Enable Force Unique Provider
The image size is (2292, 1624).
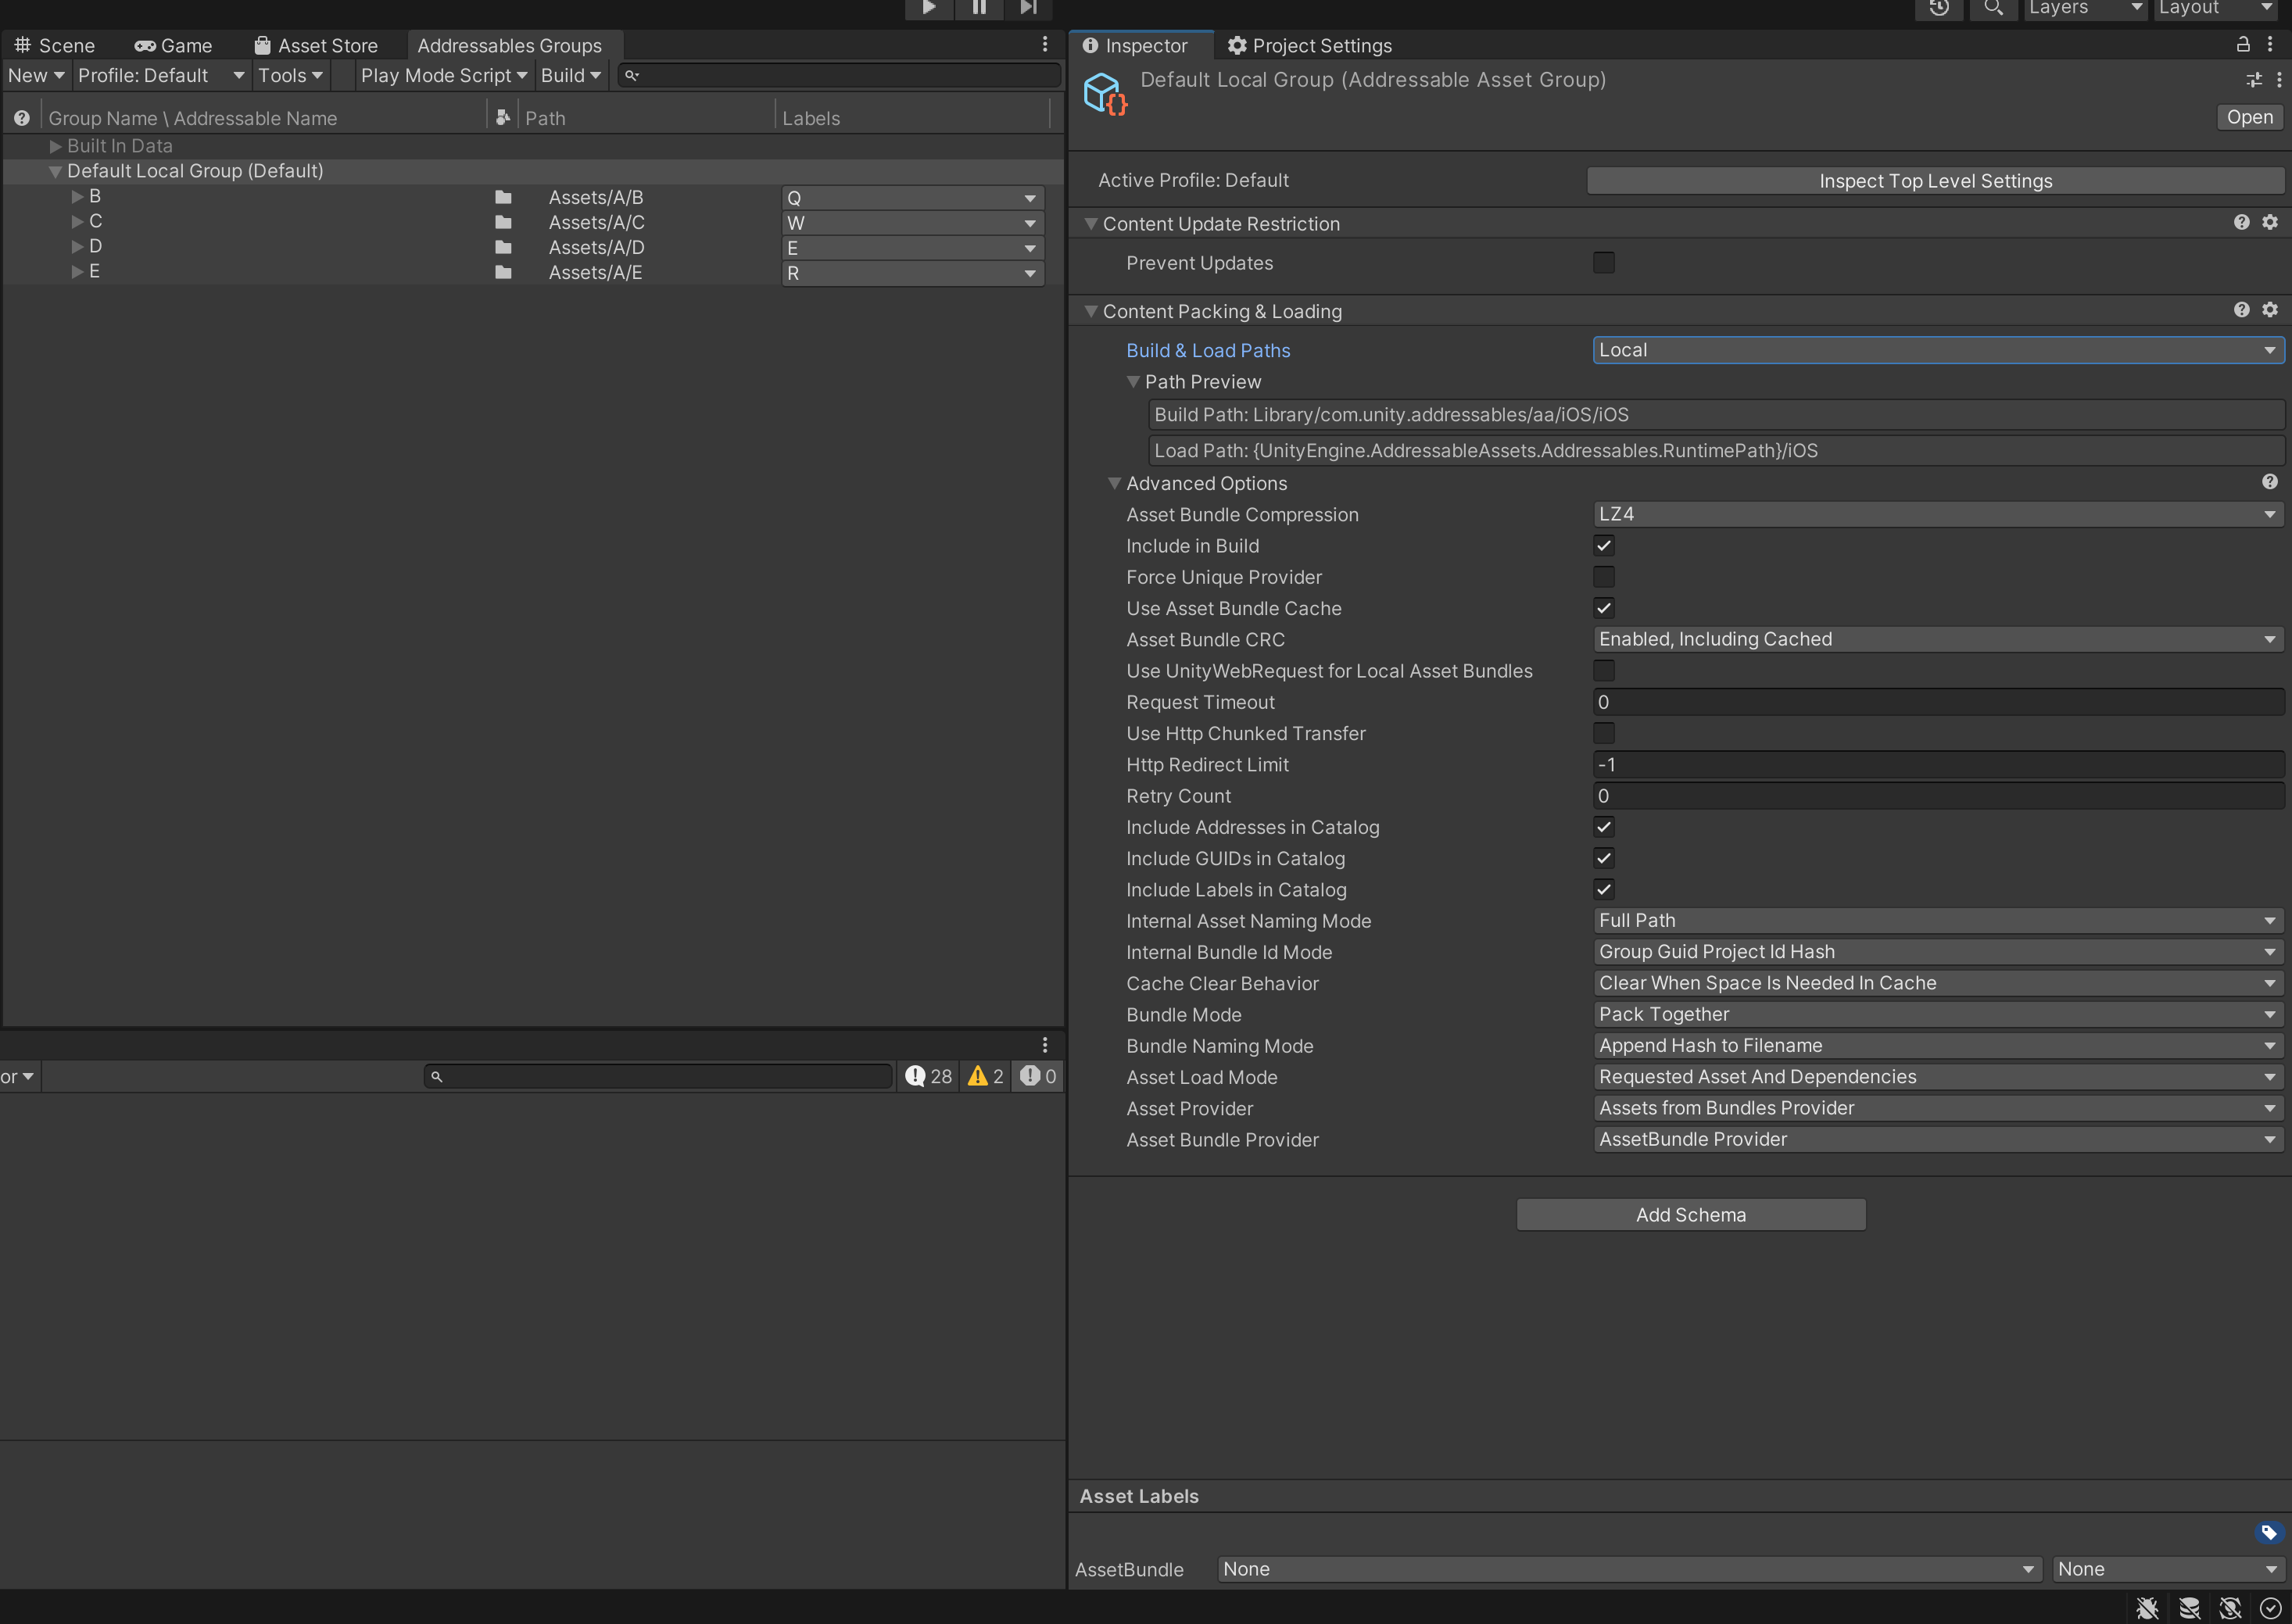click(x=1604, y=576)
